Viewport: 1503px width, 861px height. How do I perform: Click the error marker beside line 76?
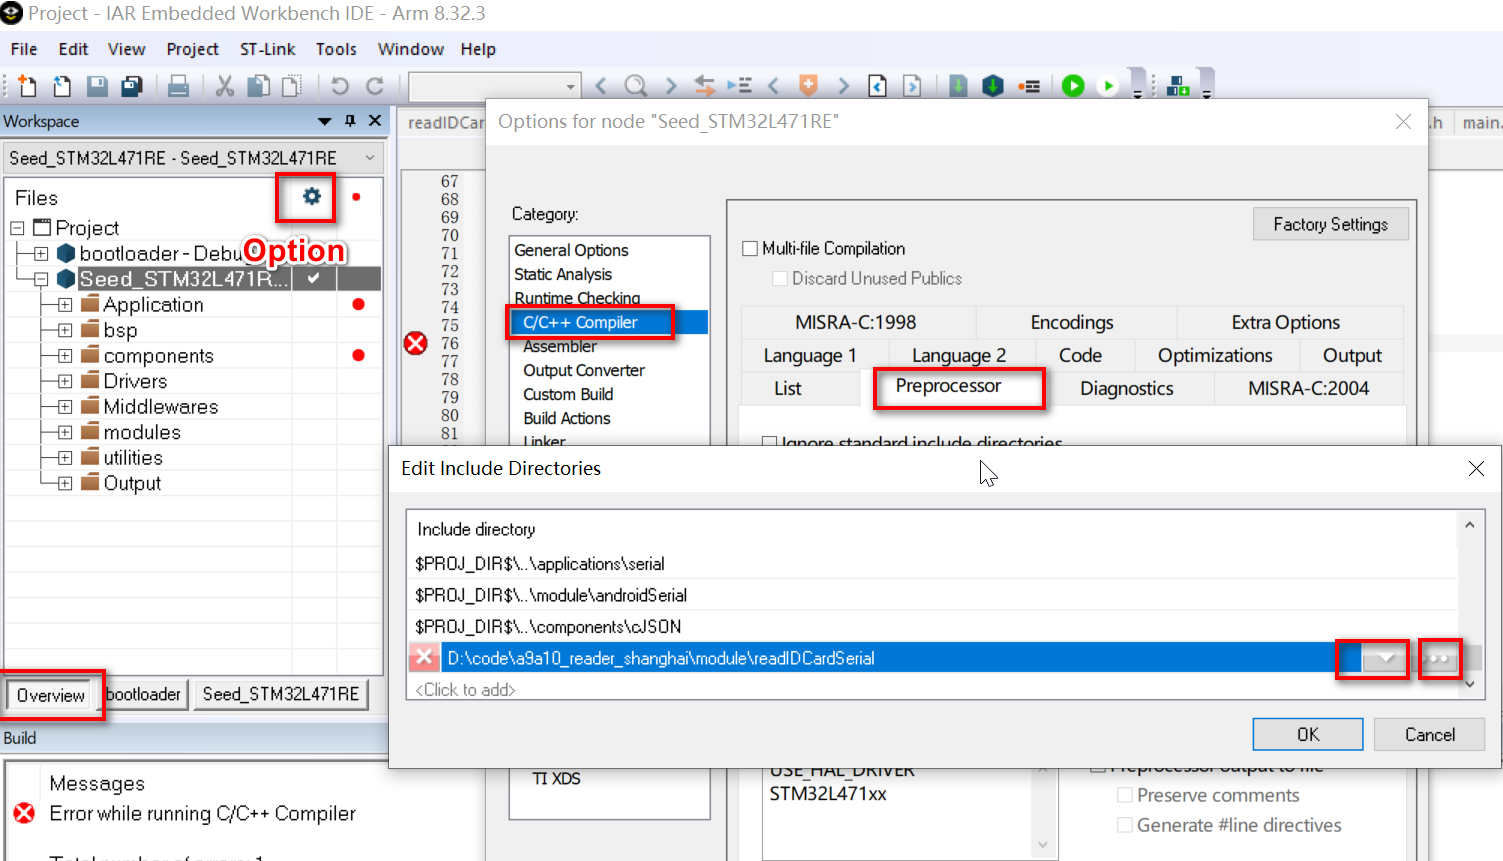416,343
